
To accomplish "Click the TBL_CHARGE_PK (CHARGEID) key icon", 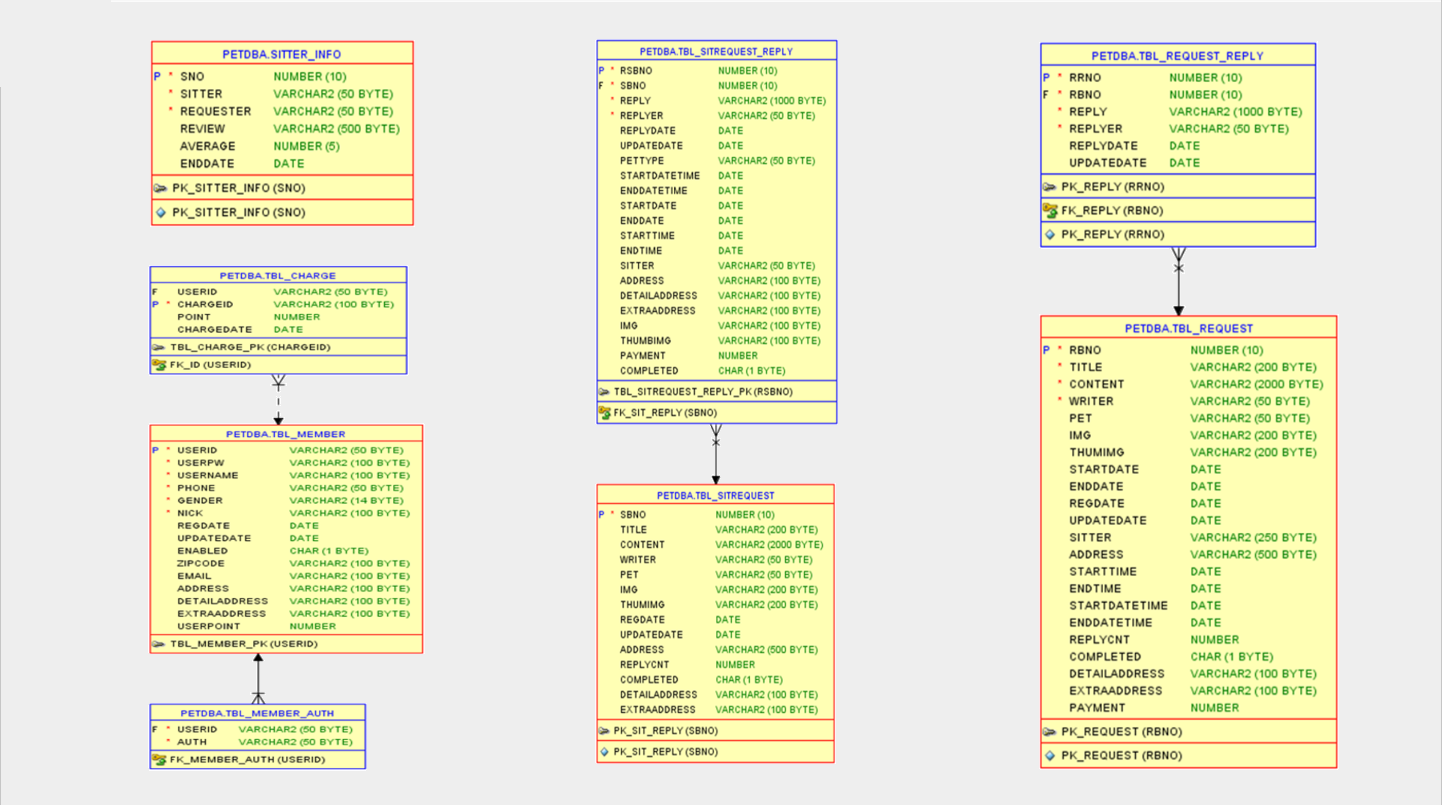I will 160,347.
